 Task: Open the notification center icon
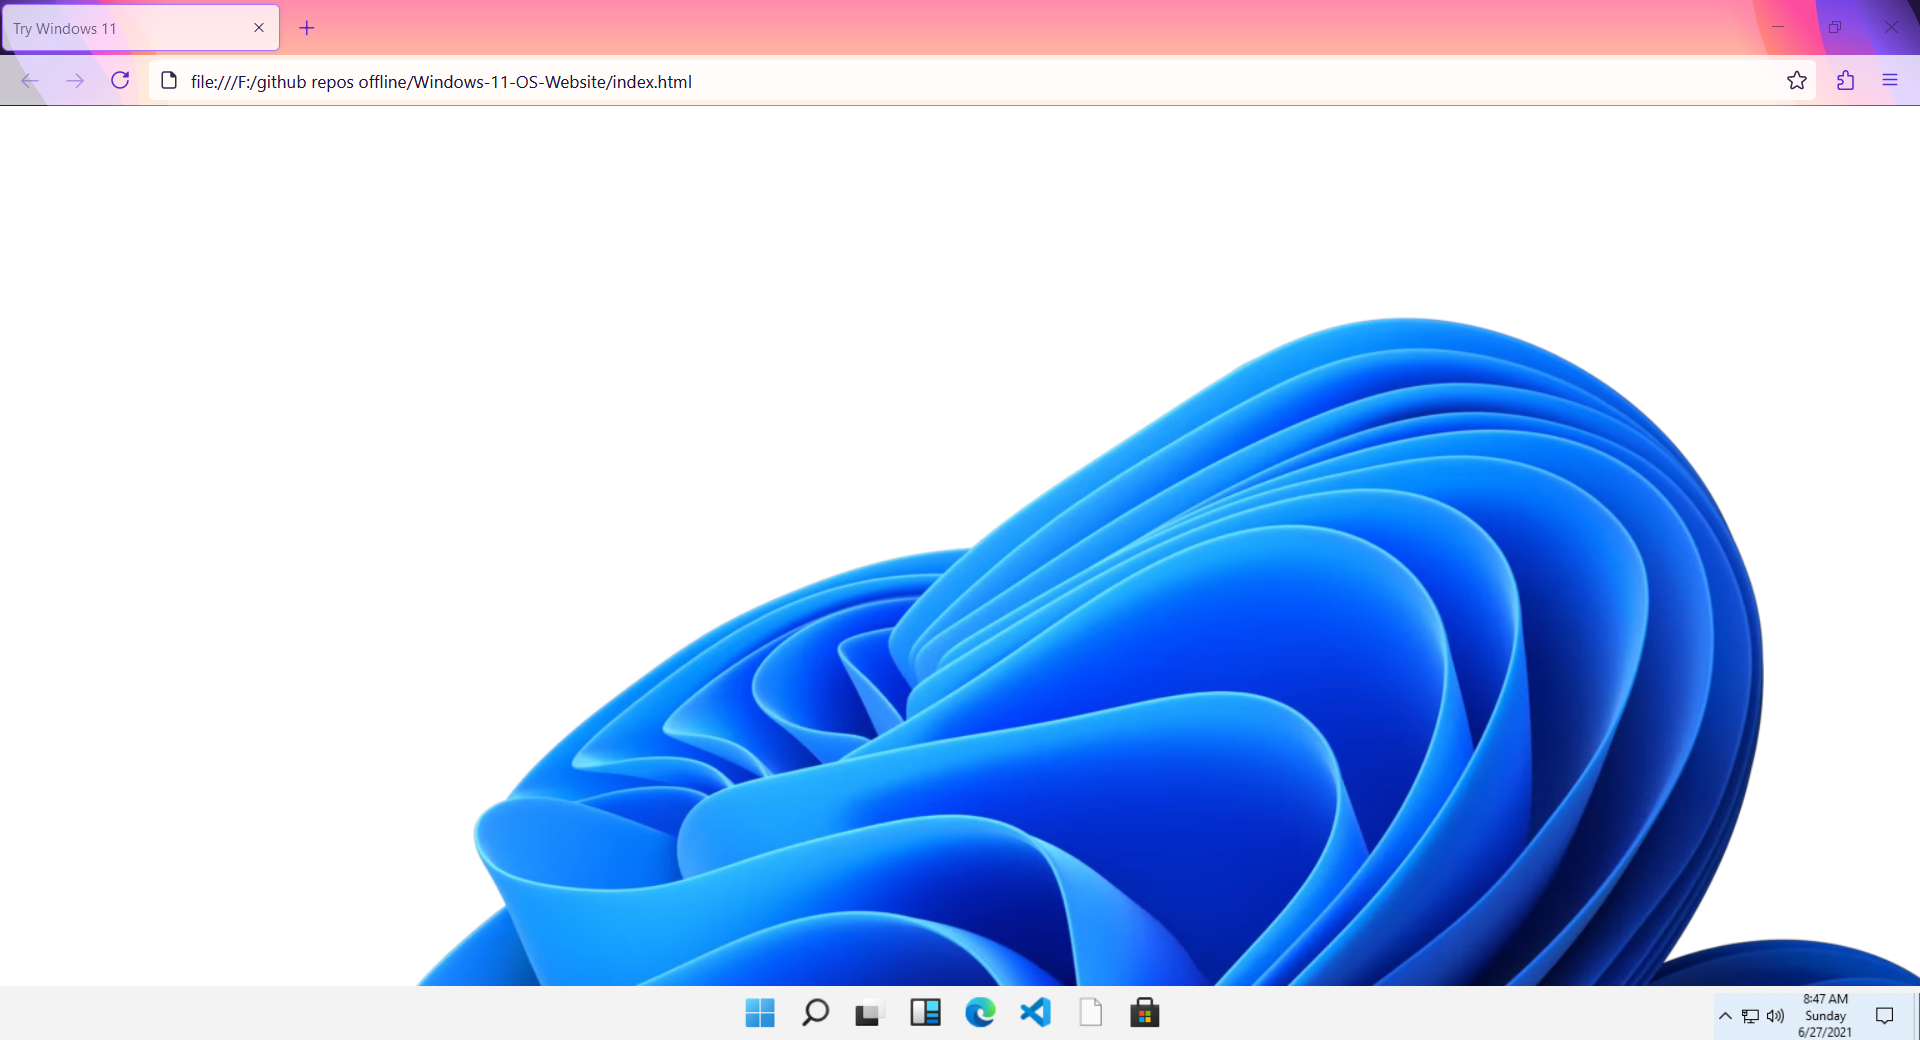click(1885, 1016)
